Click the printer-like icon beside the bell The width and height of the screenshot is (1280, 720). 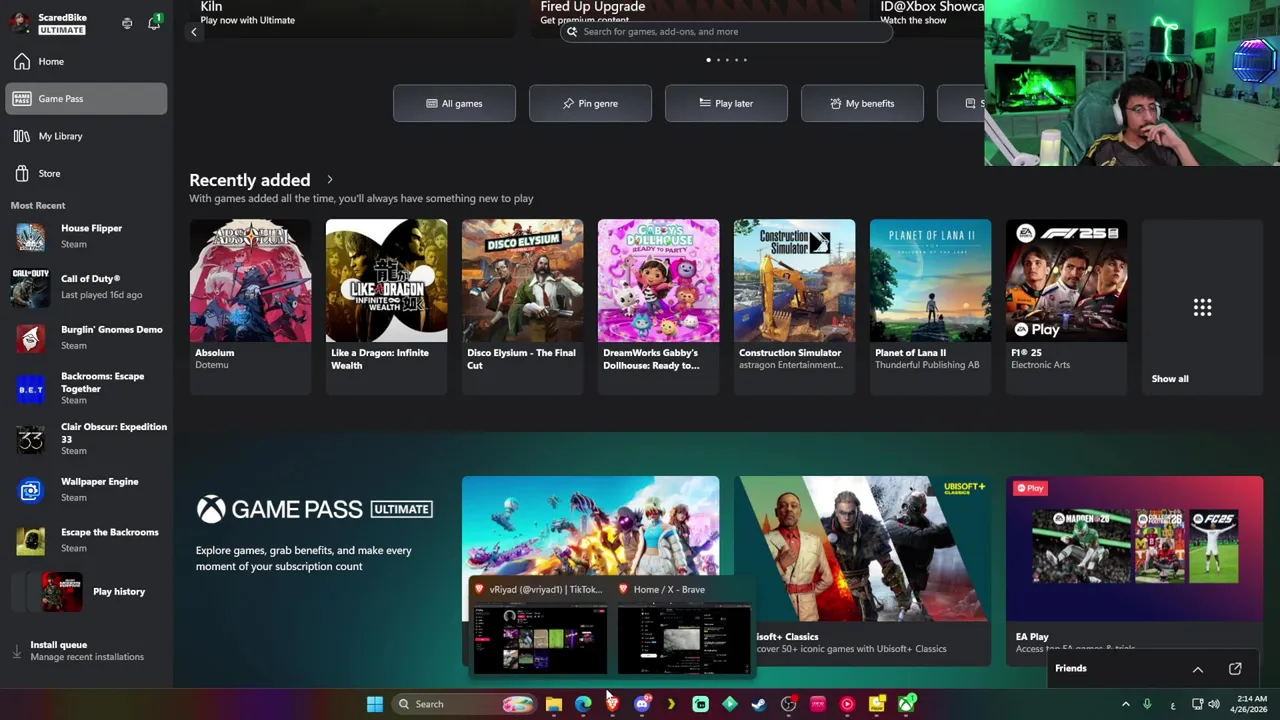coord(127,23)
